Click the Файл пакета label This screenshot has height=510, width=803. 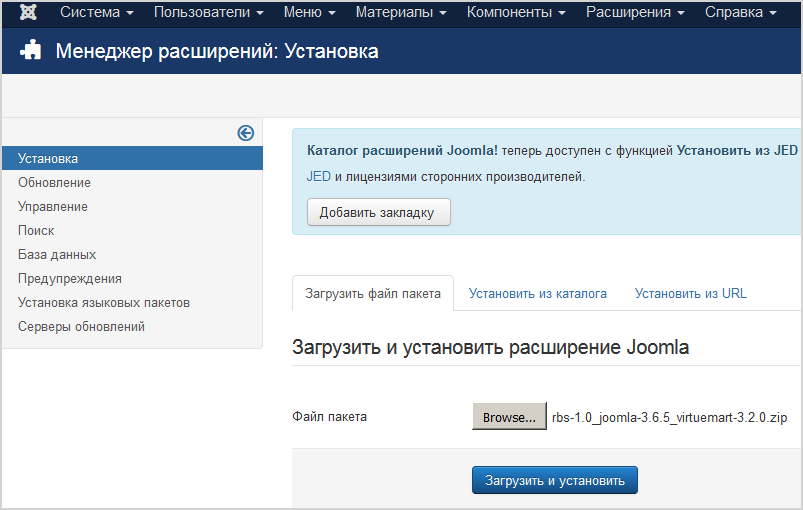(x=329, y=417)
